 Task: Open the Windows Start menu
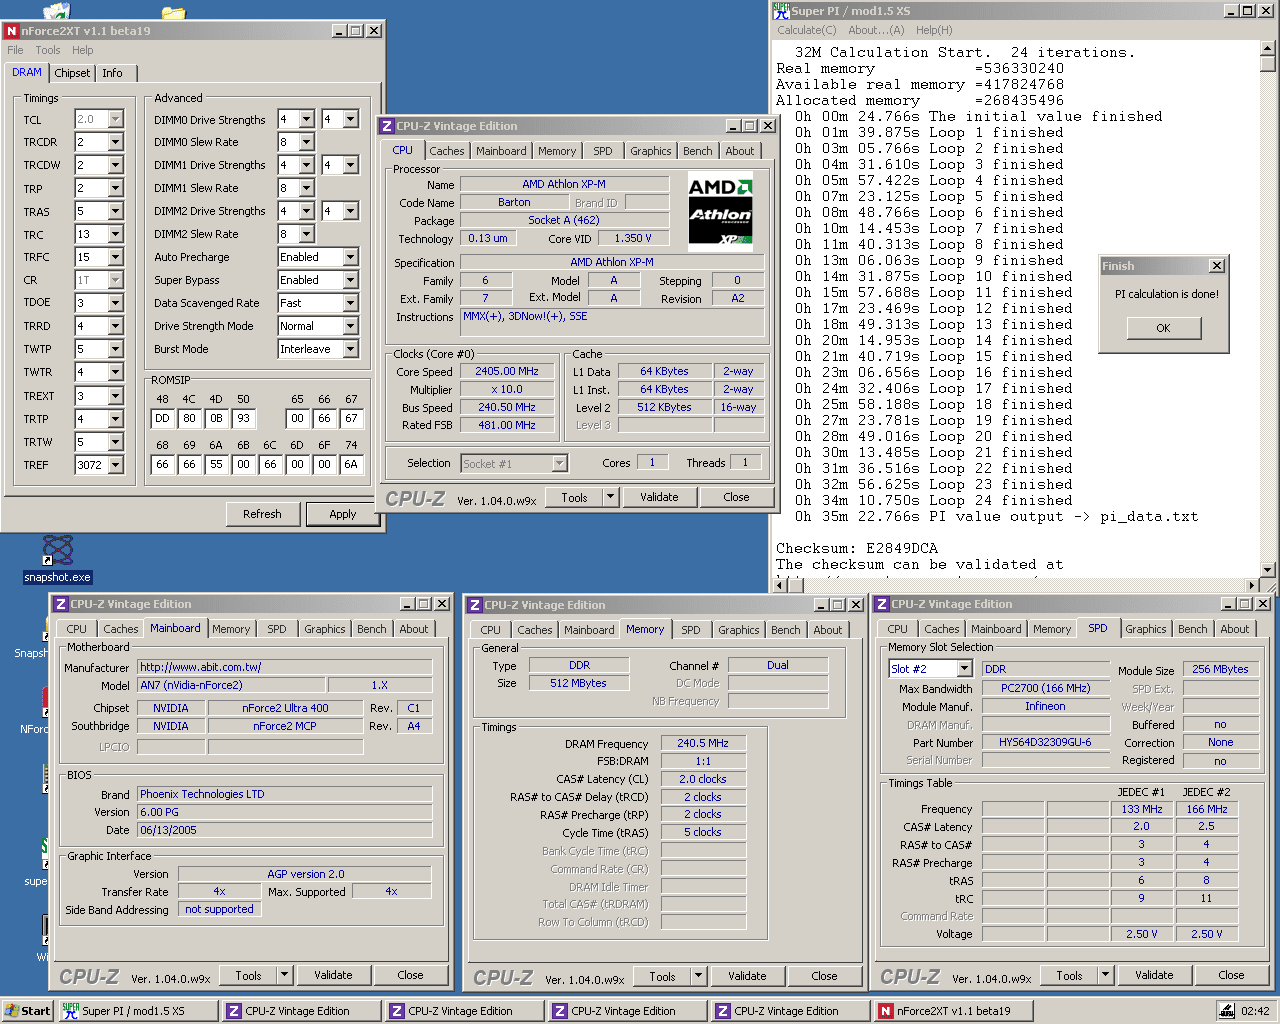27,1011
